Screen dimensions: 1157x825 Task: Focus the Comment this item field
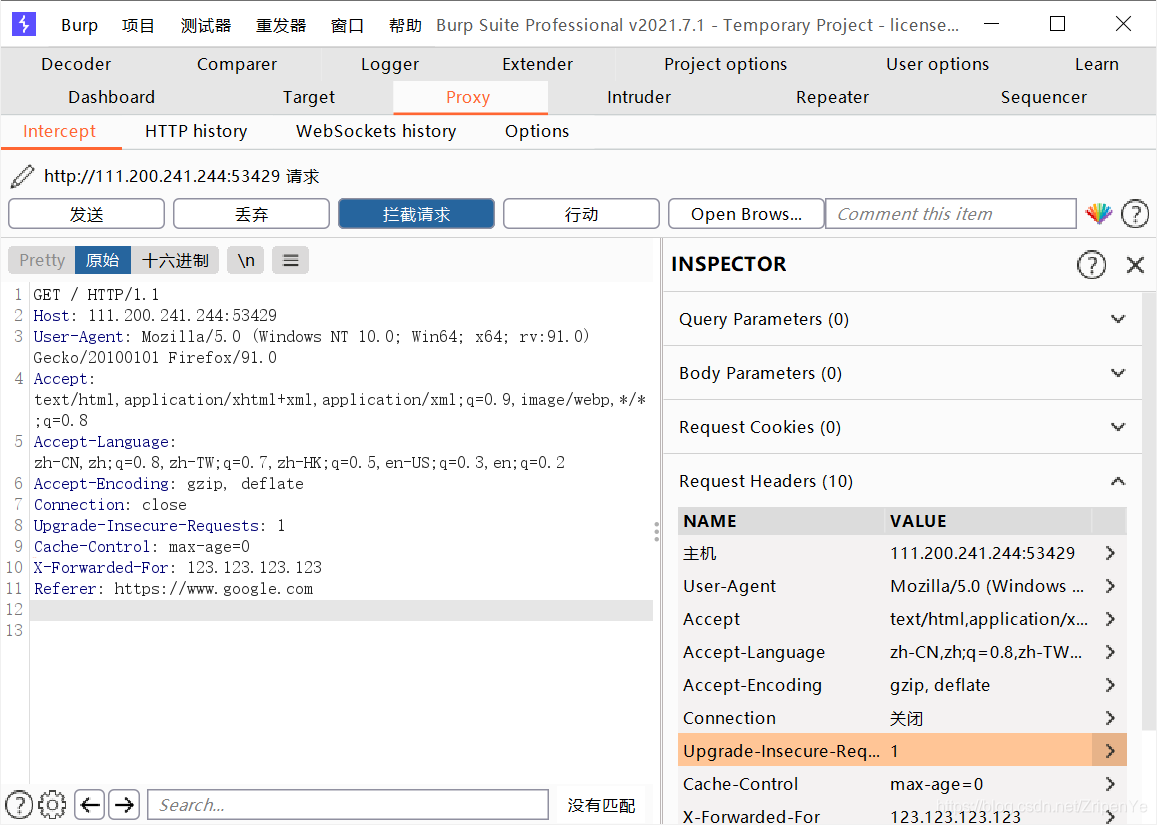coord(950,214)
